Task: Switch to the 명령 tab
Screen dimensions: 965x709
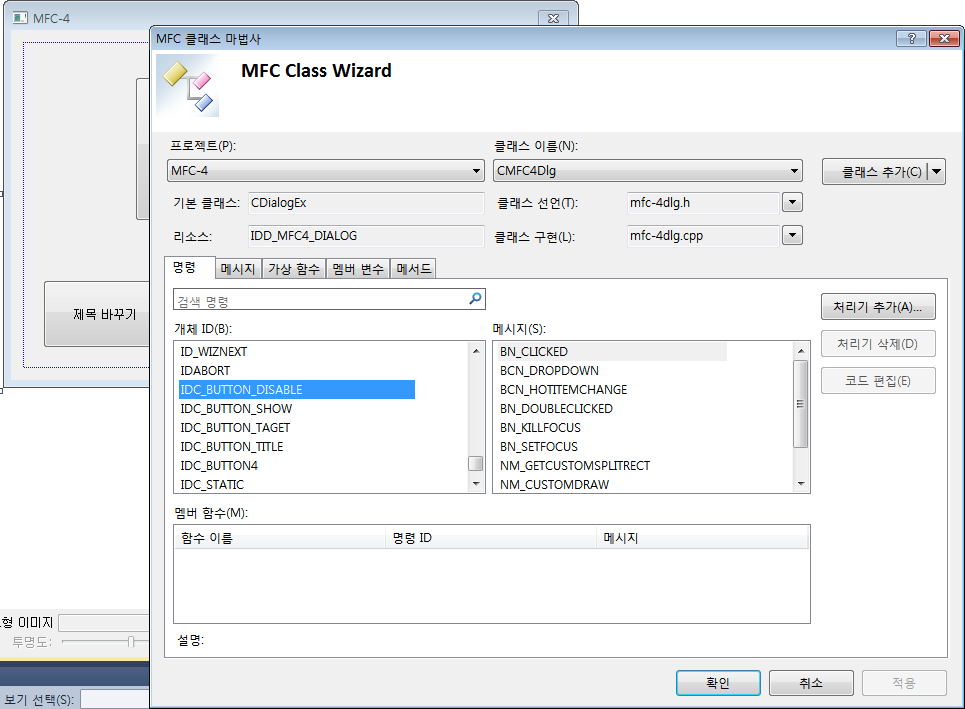Action: [x=190, y=267]
